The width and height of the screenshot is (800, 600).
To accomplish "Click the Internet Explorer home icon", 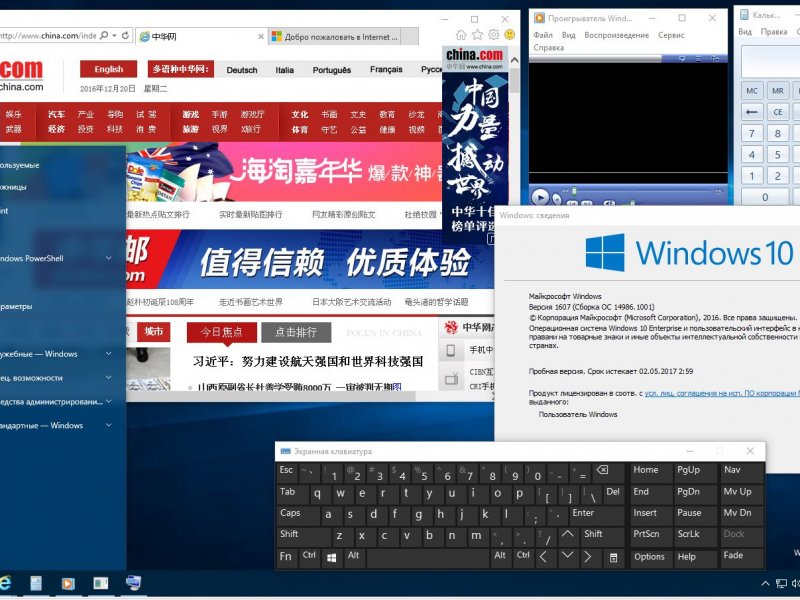I will click(x=461, y=35).
